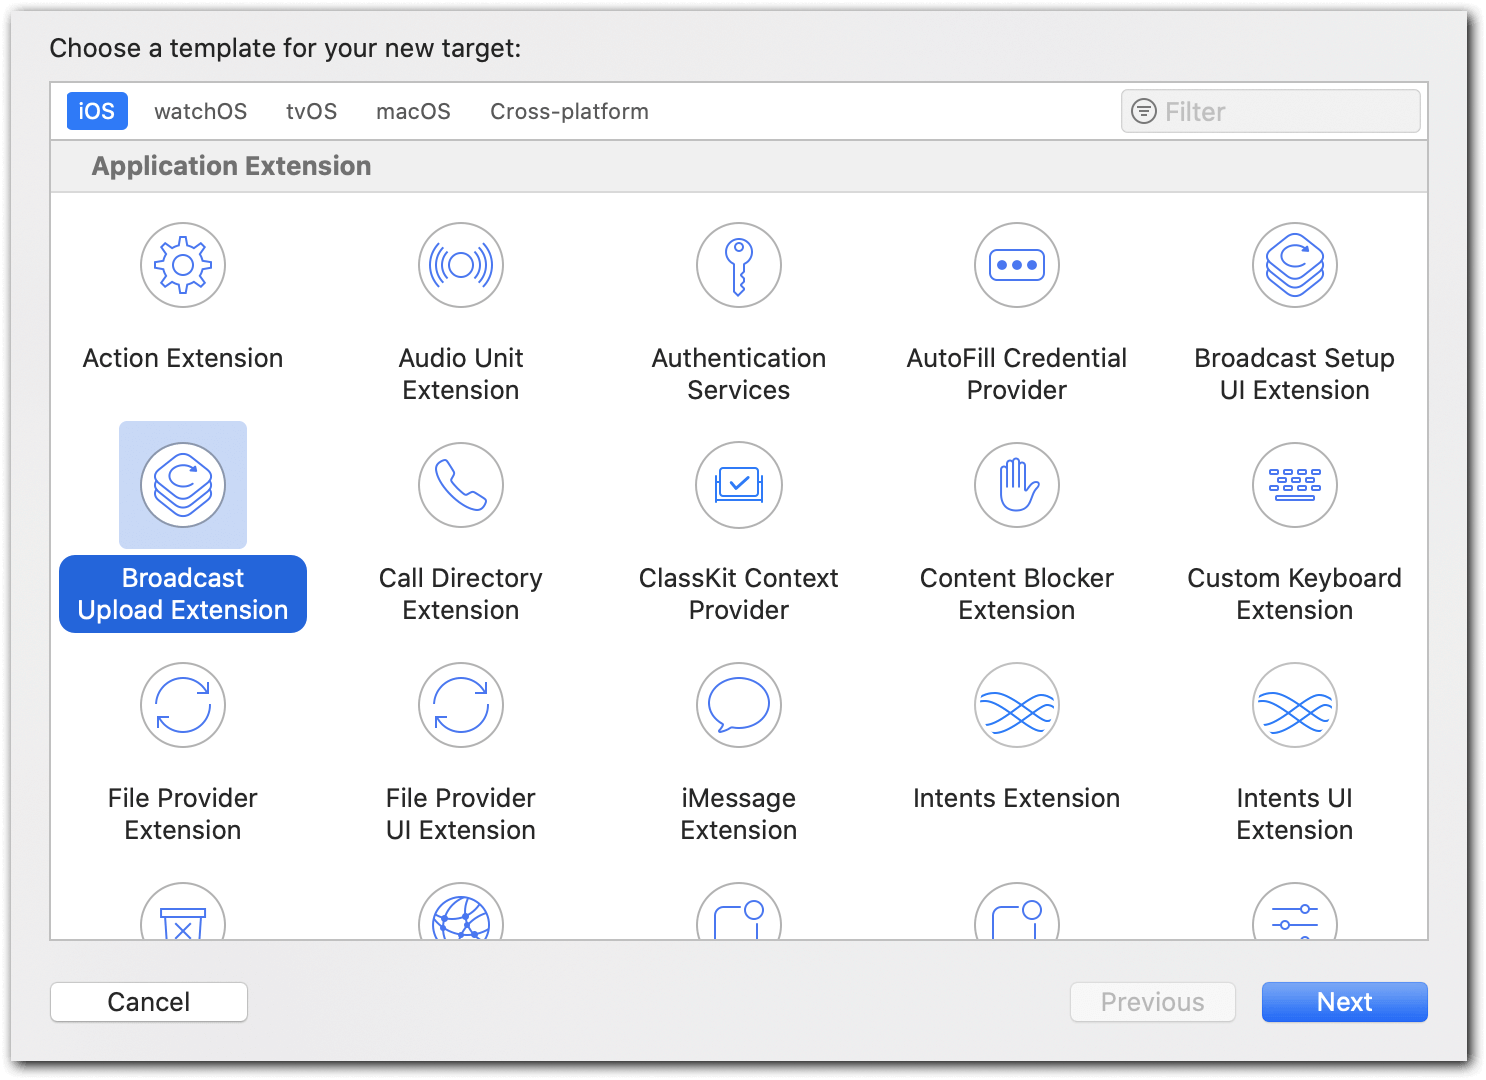Click the Audio Unit Extension label
Screen dimensions: 1486x1080
[x=461, y=374]
